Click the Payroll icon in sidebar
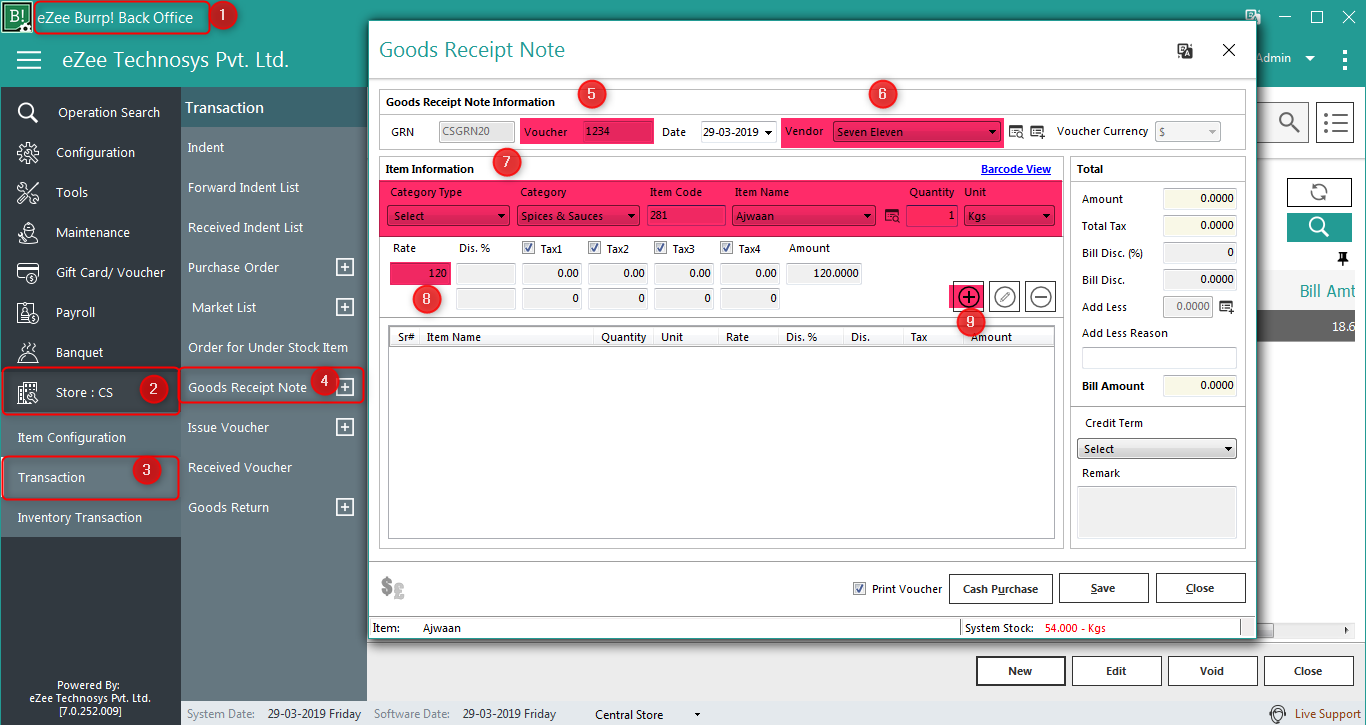This screenshot has height=725, width=1366. [28, 312]
